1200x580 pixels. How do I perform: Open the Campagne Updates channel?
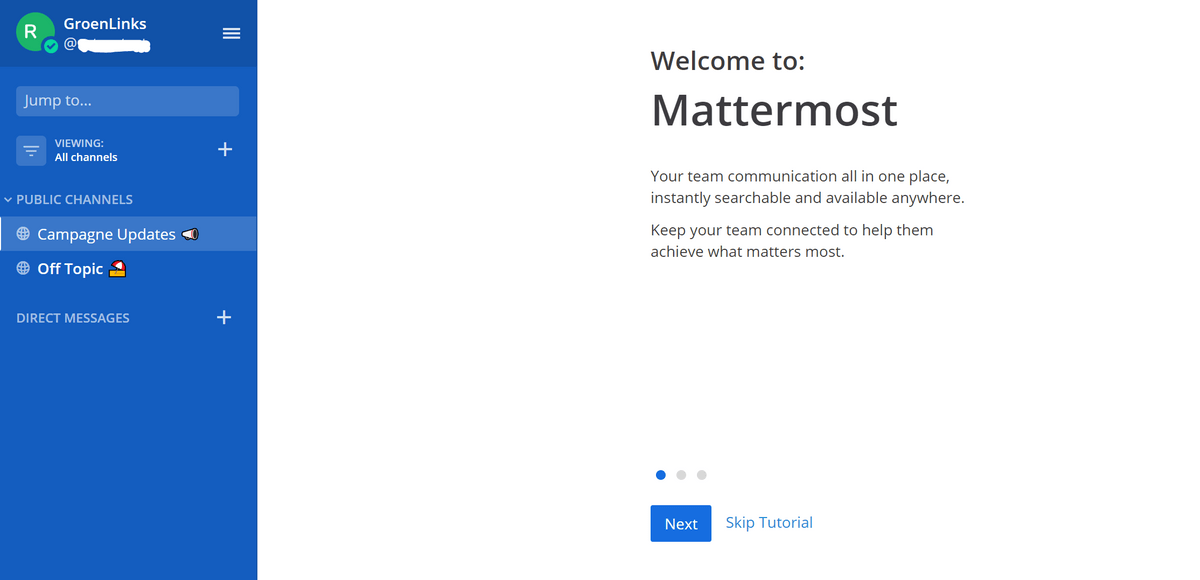[x=128, y=234]
